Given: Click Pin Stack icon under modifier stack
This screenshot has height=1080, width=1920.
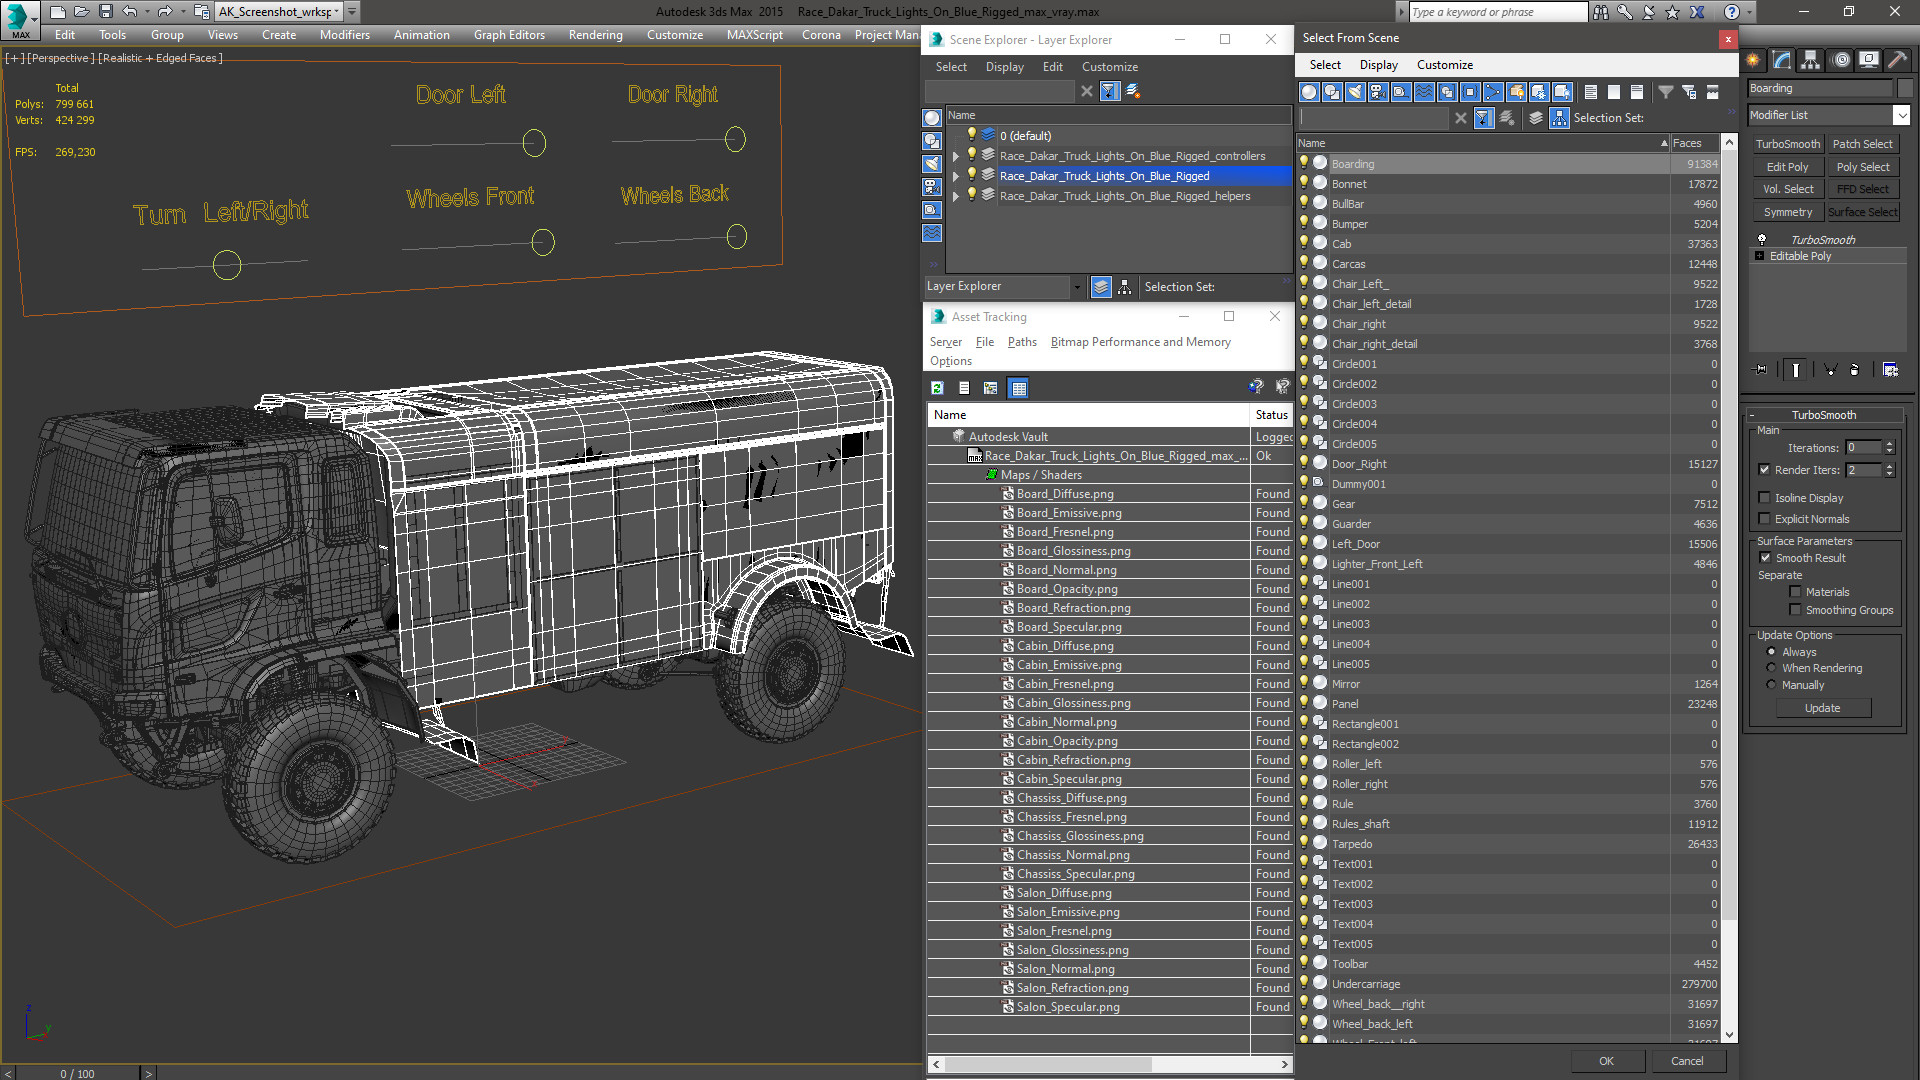Looking at the screenshot, I should pyautogui.click(x=1761, y=370).
